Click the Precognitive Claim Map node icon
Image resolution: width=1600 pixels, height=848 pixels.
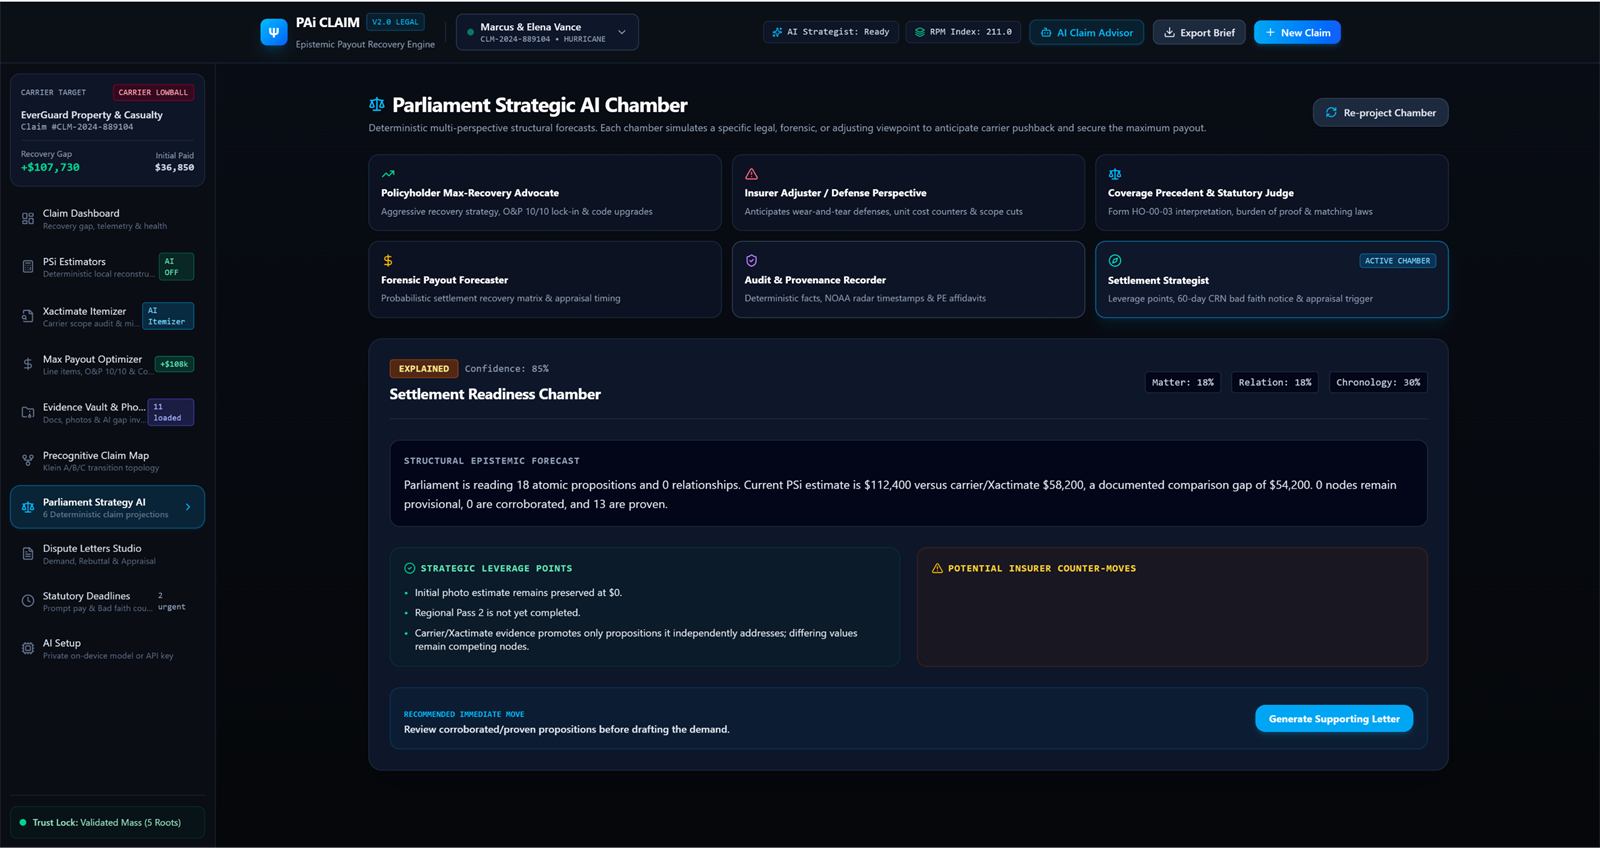click(28, 461)
